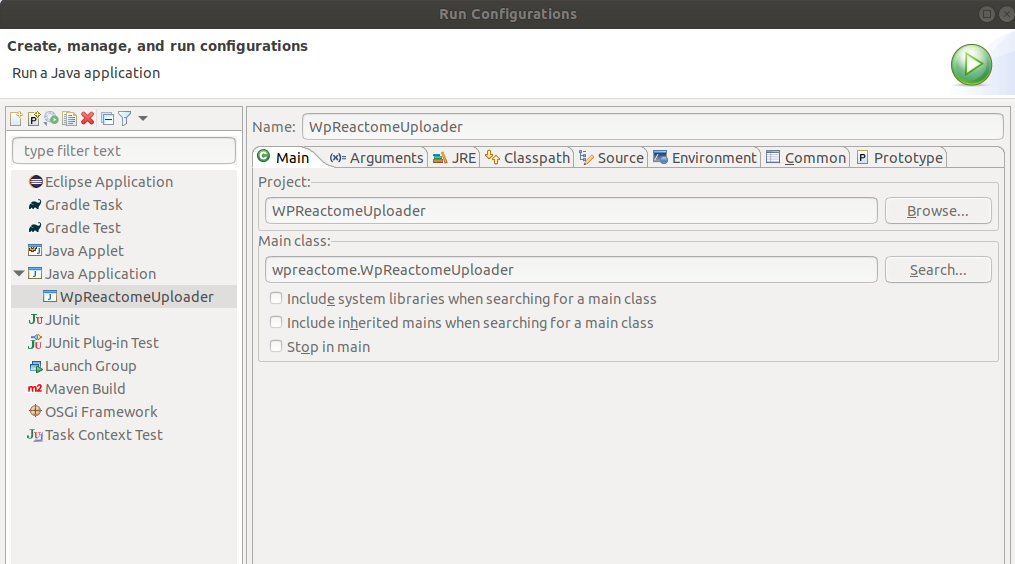Image resolution: width=1015 pixels, height=564 pixels.
Task: Click the Gradle Task elephant icon
Action: click(x=35, y=205)
